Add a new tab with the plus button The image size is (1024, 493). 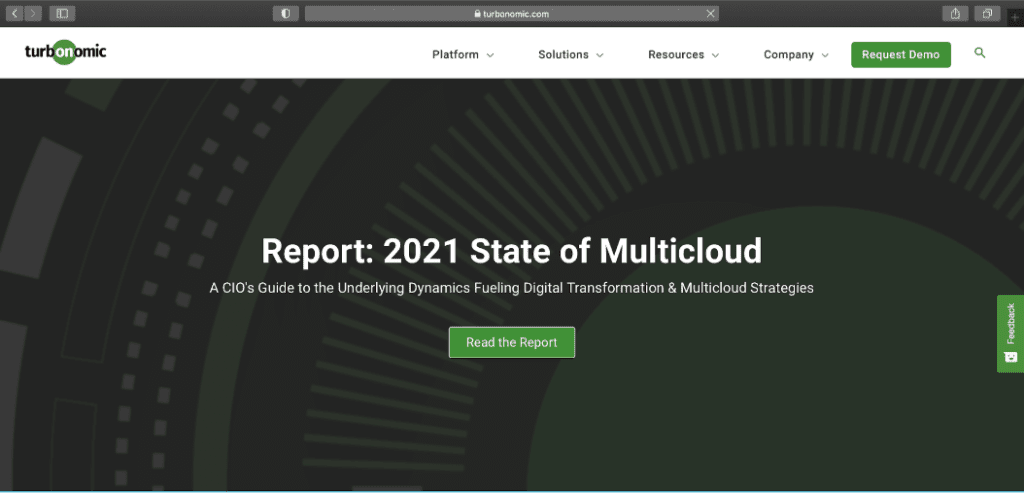pos(1015,17)
